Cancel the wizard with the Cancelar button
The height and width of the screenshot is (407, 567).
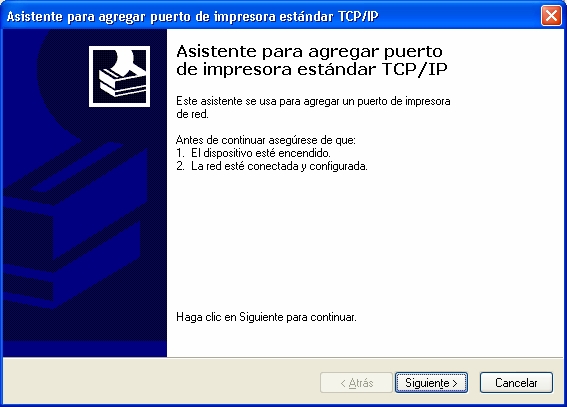(x=516, y=382)
